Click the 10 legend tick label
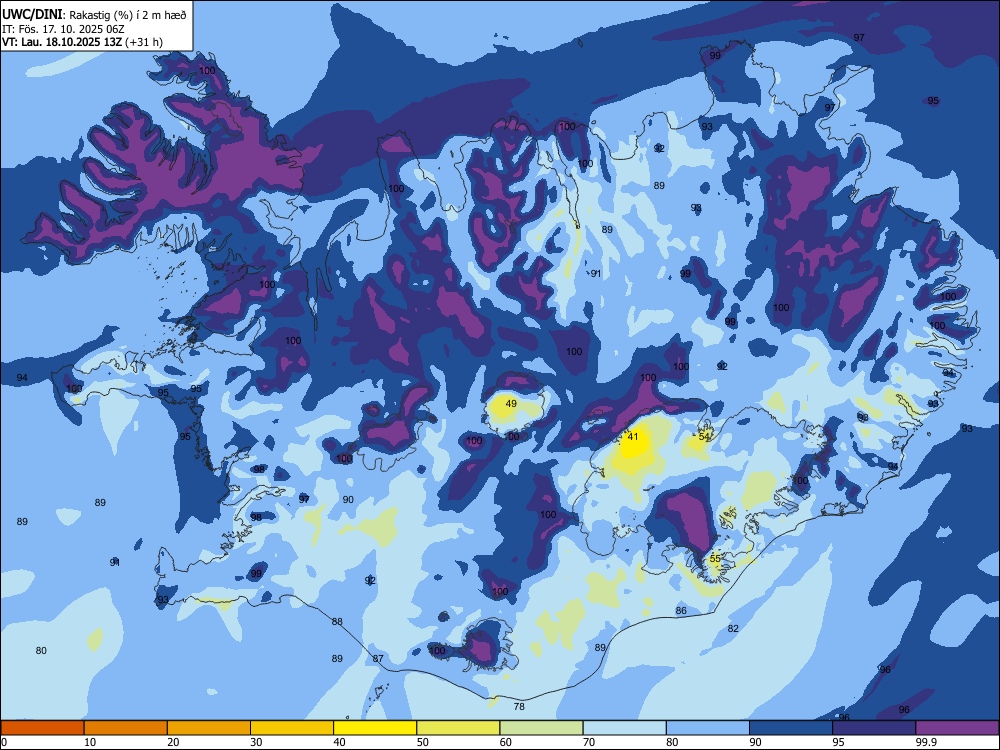Screen dimensions: 1000x750 pyautogui.click(x=90, y=742)
